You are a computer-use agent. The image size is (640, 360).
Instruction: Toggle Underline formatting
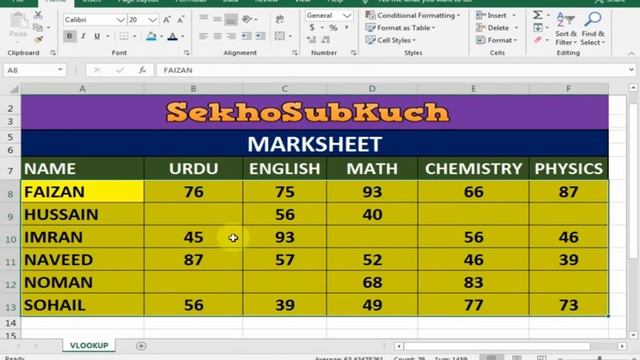[97, 36]
